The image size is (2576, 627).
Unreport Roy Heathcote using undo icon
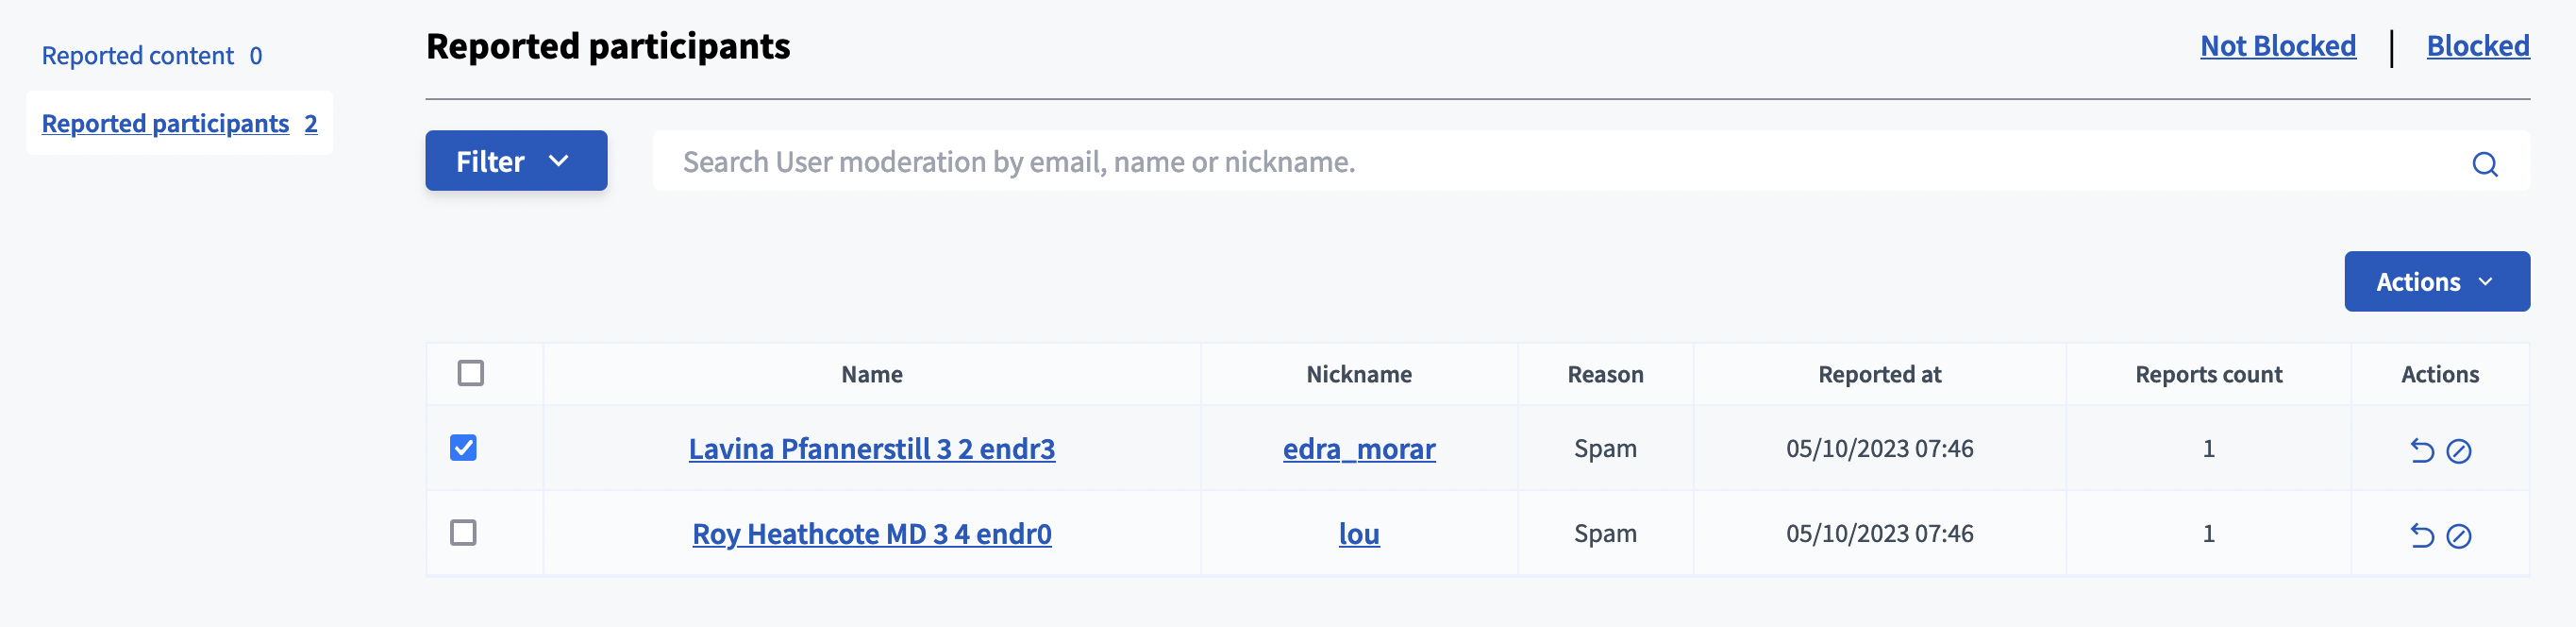click(2421, 536)
